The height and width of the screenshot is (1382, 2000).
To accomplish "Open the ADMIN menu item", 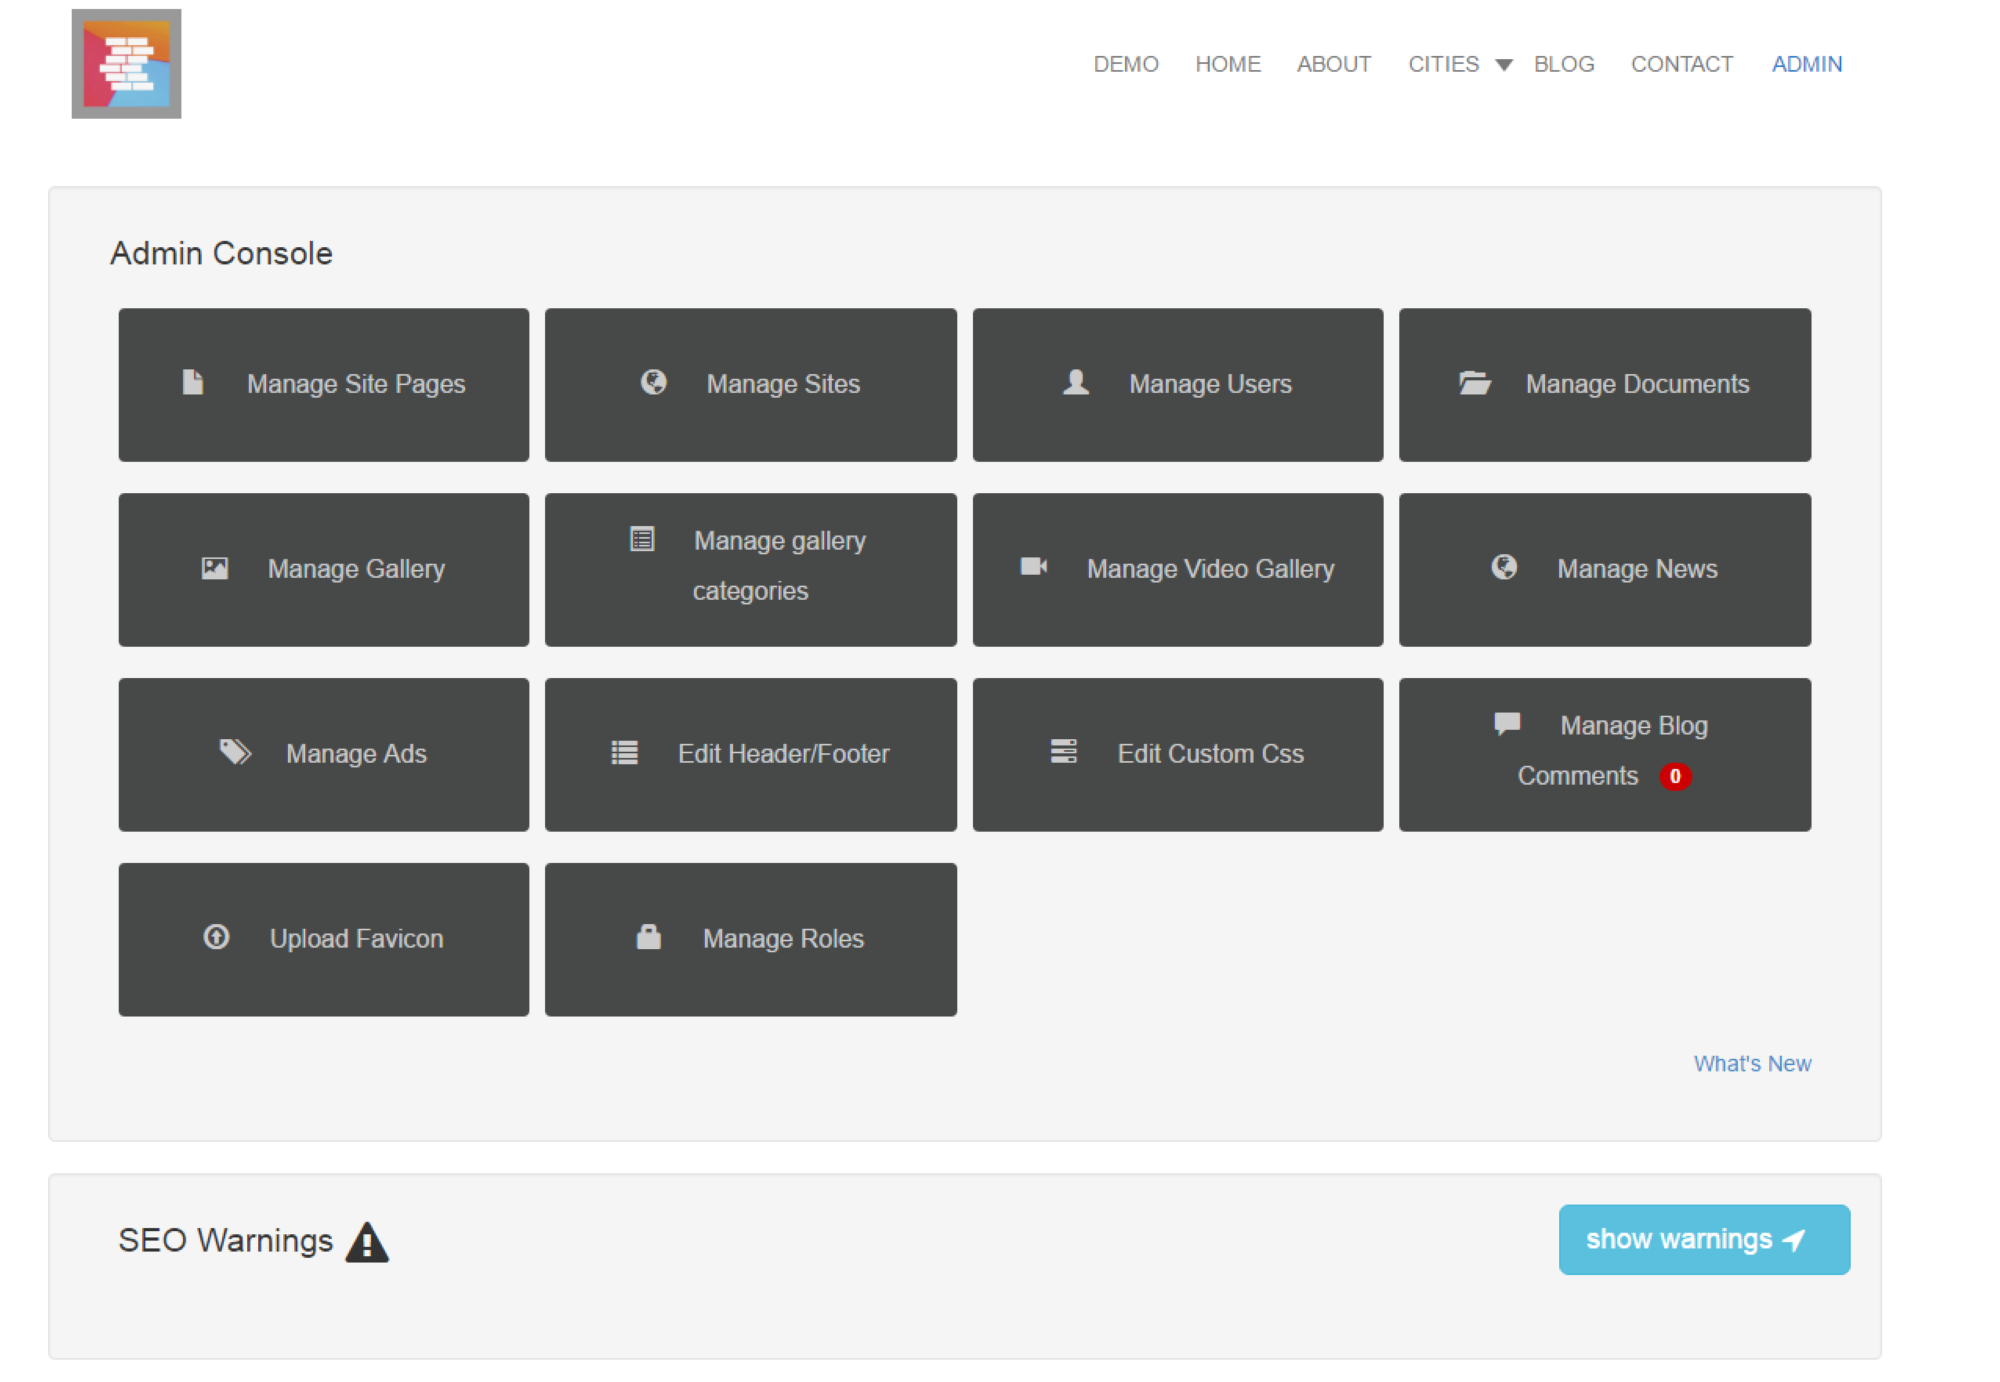I will pos(1806,64).
